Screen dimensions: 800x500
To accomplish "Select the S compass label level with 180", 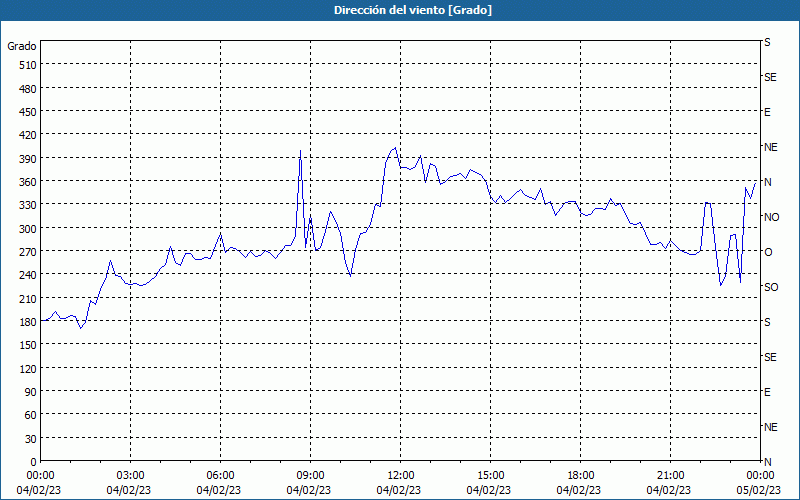I will (x=767, y=322).
